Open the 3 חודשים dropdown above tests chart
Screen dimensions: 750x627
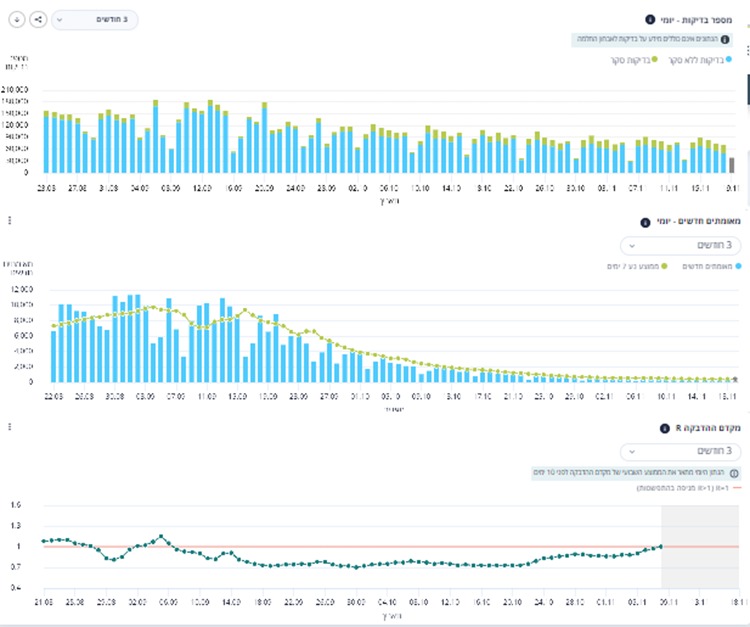click(95, 20)
